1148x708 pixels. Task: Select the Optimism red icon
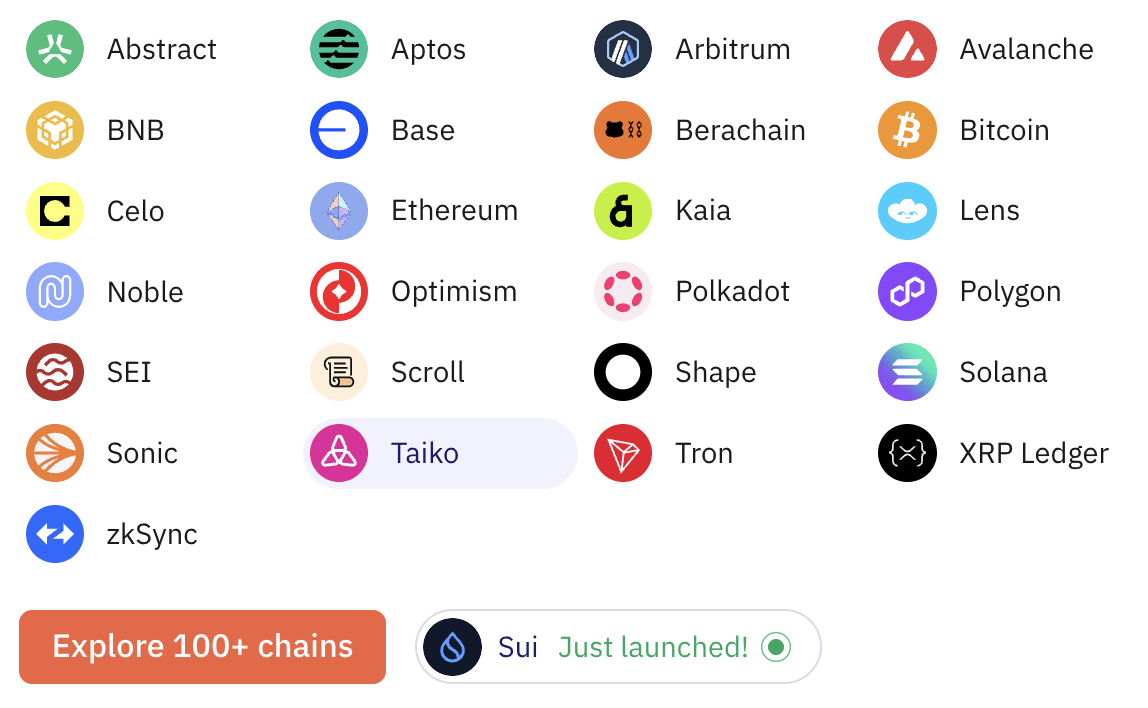tap(339, 292)
